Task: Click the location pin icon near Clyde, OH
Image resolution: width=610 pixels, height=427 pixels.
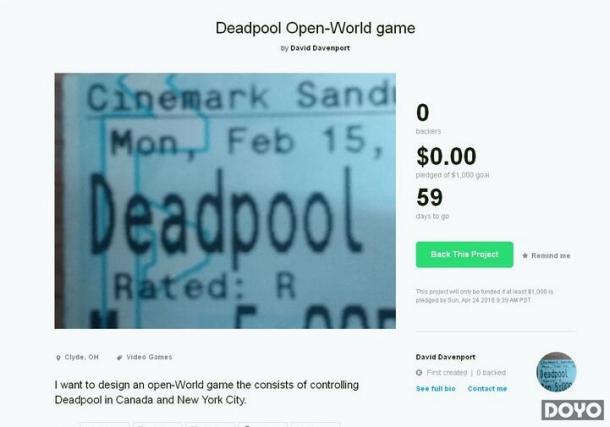Action: [58, 357]
